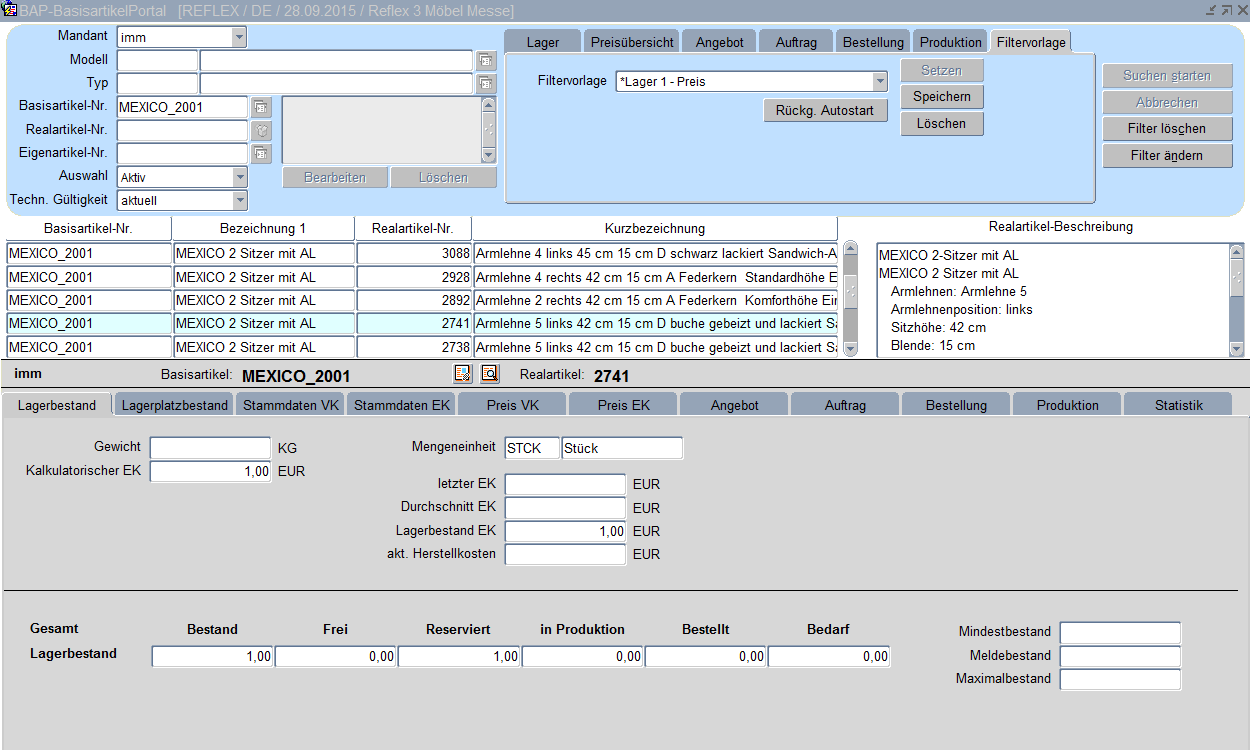Click the application icon in title bar
The height and width of the screenshot is (750, 1250).
coord(10,10)
